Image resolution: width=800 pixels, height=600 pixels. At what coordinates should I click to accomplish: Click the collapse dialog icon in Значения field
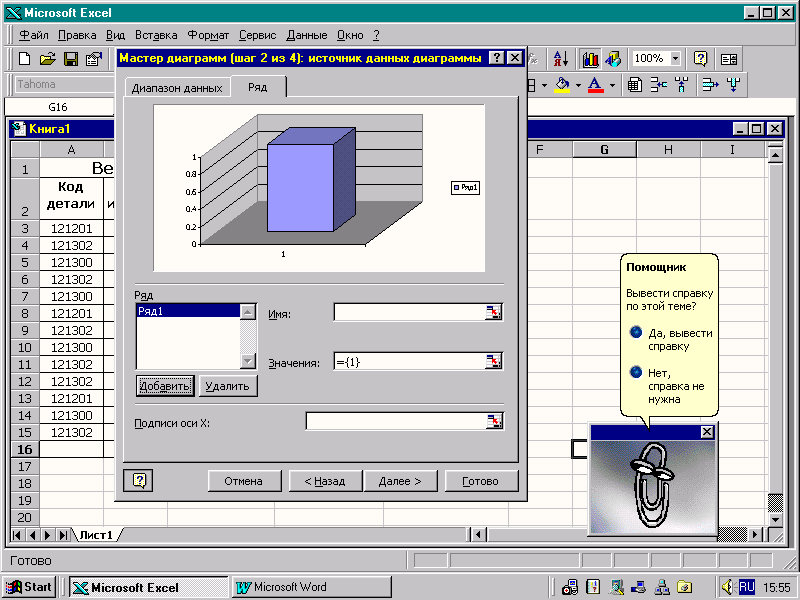click(x=493, y=362)
